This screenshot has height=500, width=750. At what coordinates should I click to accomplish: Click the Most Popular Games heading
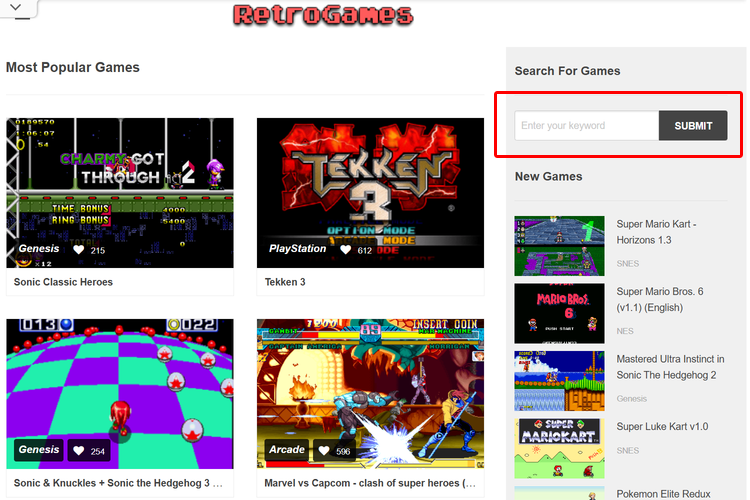tap(73, 67)
